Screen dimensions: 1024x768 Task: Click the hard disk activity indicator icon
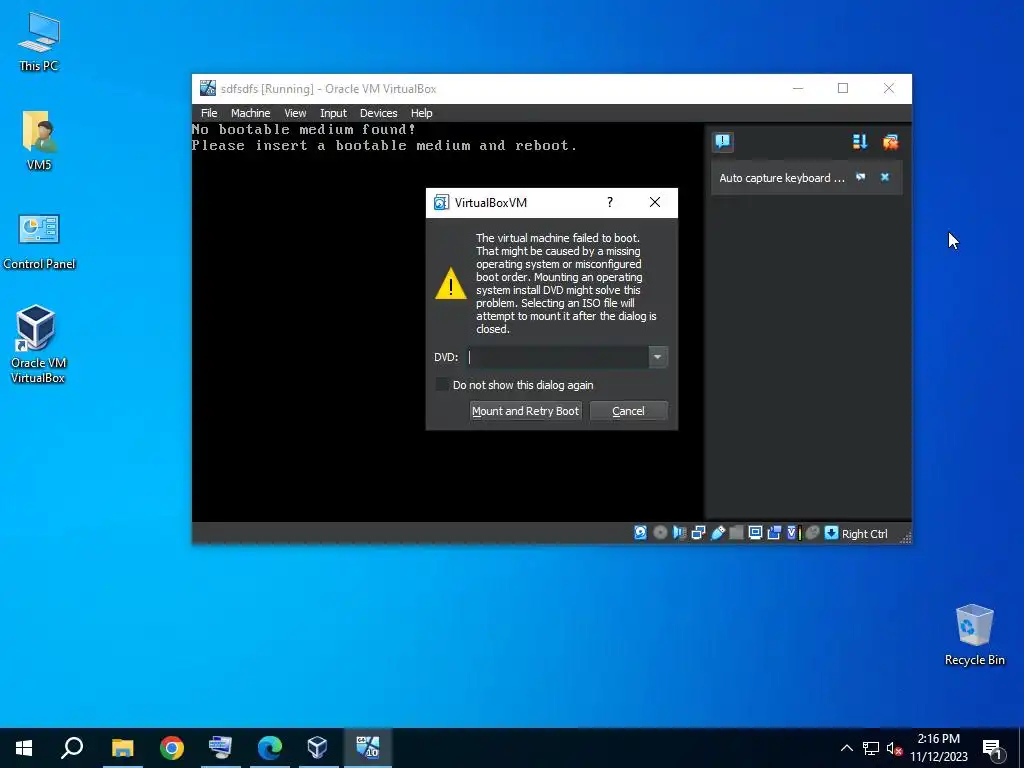click(x=641, y=533)
